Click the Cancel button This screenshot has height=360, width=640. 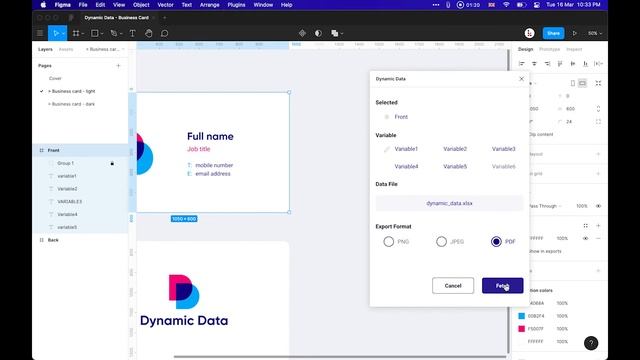click(x=453, y=286)
